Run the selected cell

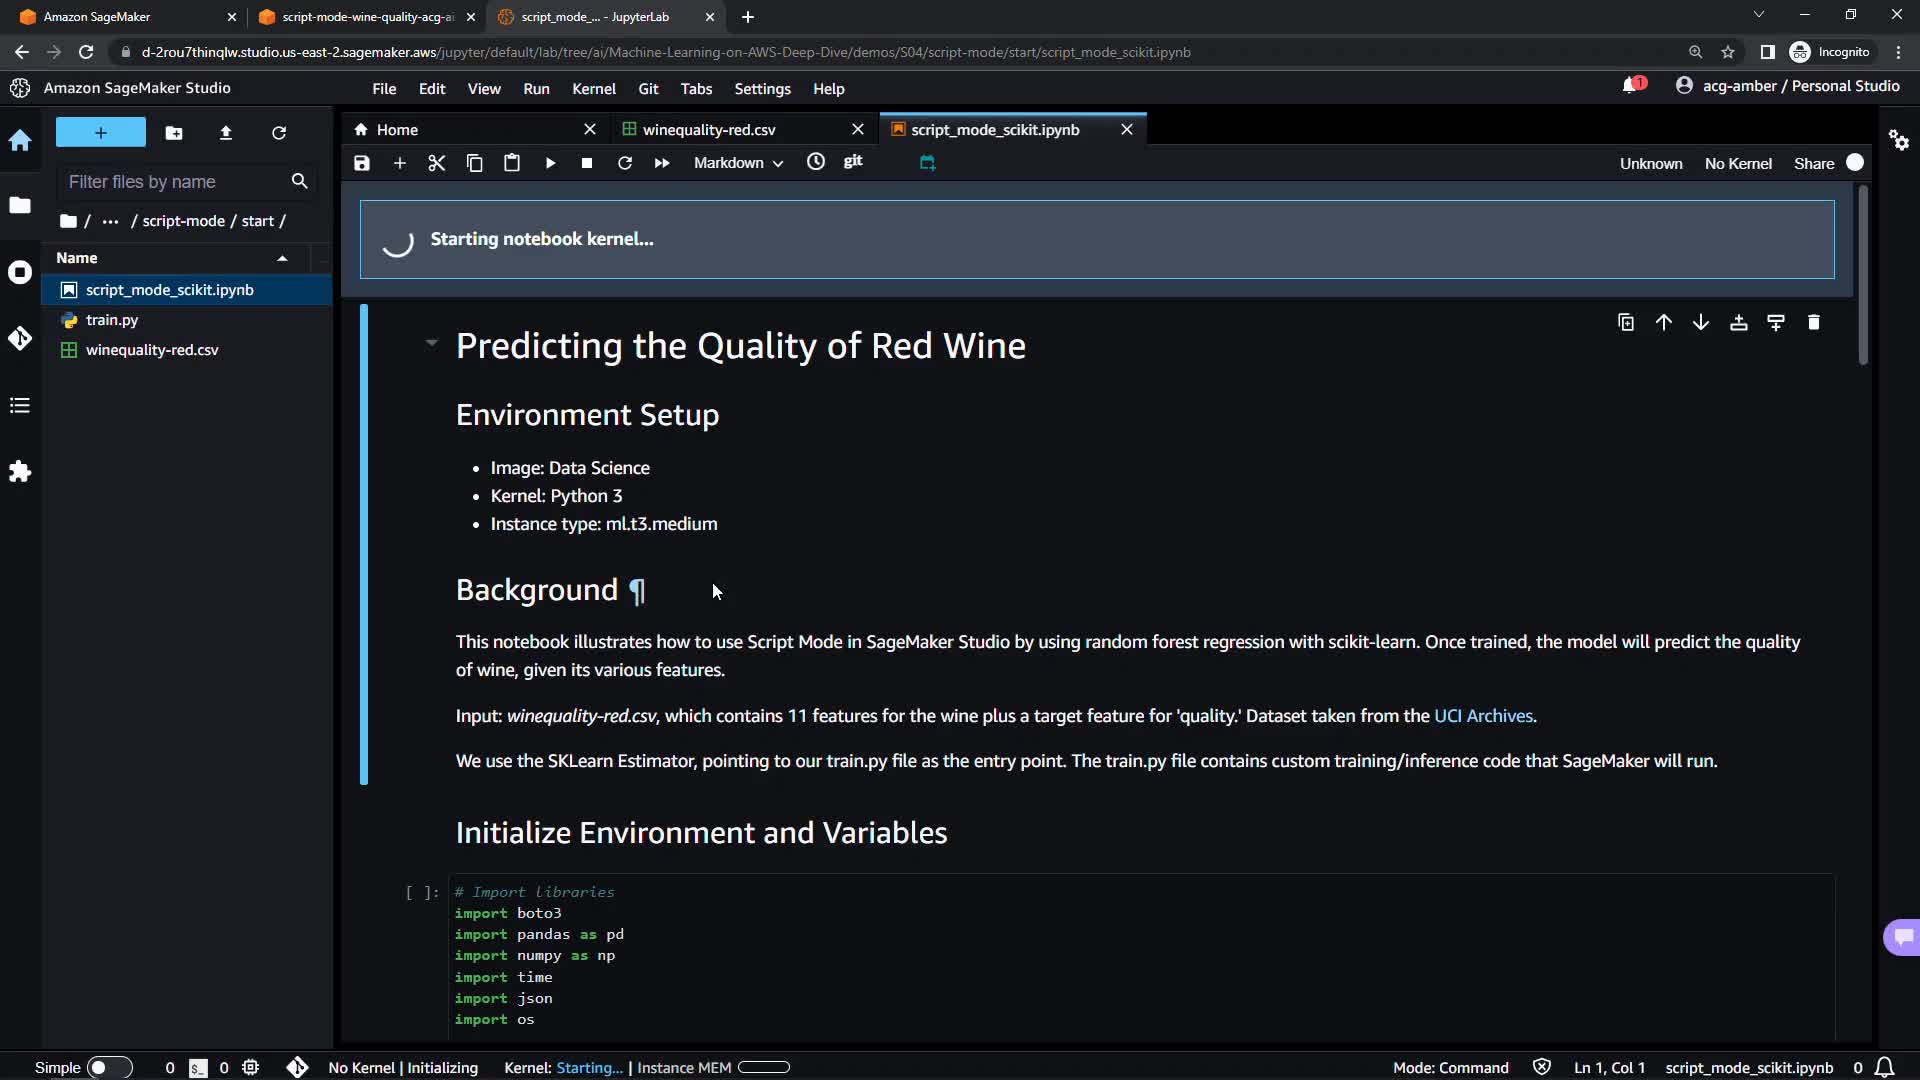[x=550, y=163]
